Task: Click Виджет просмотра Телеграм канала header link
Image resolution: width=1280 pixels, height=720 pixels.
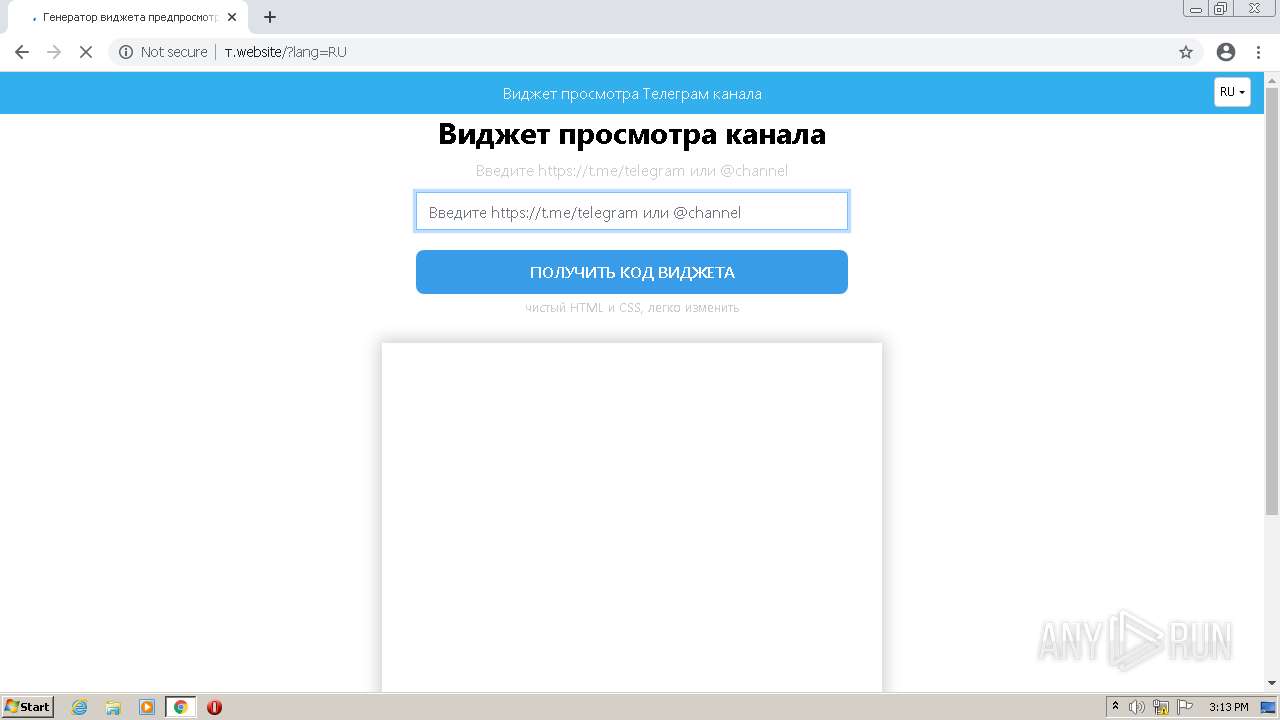Action: [x=632, y=94]
